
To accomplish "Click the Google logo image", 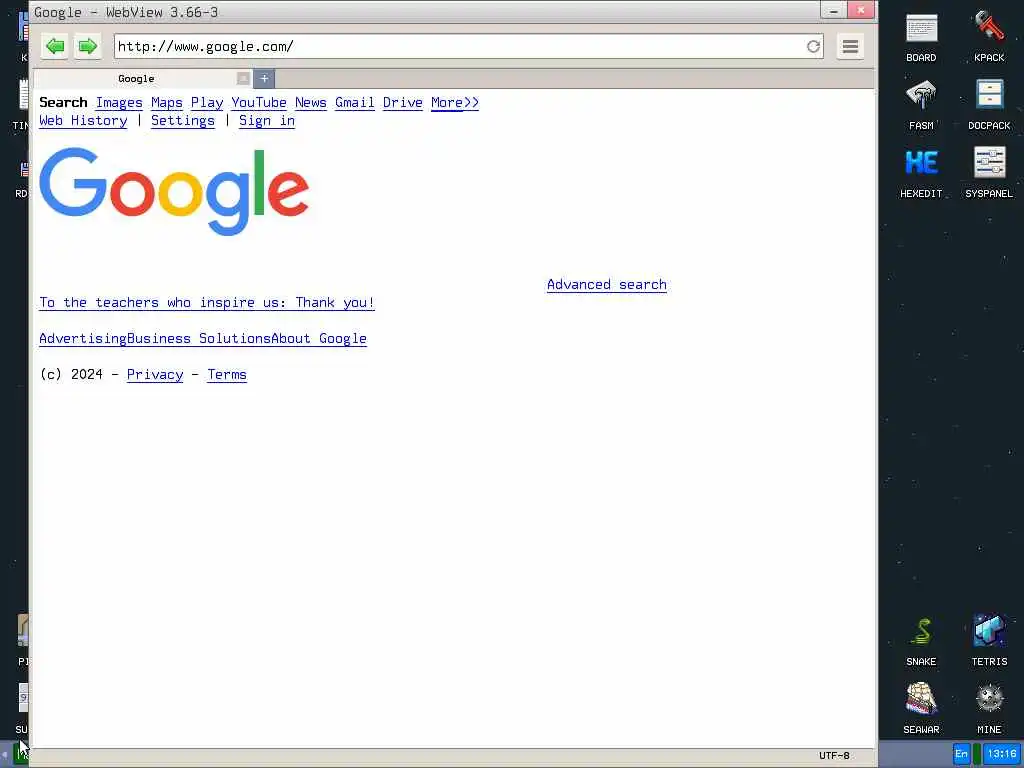I will (174, 191).
